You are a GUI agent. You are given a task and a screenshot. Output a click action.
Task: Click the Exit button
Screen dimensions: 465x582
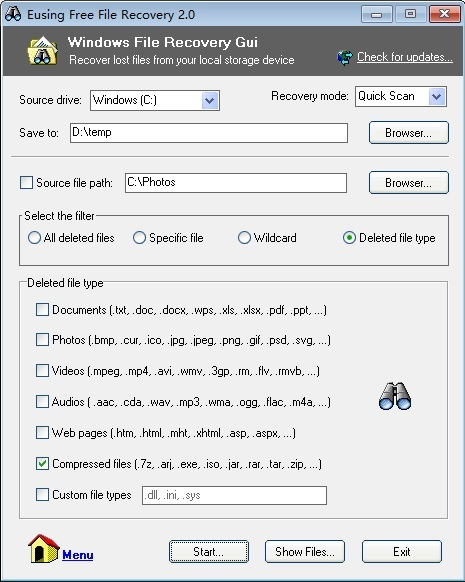coord(402,552)
